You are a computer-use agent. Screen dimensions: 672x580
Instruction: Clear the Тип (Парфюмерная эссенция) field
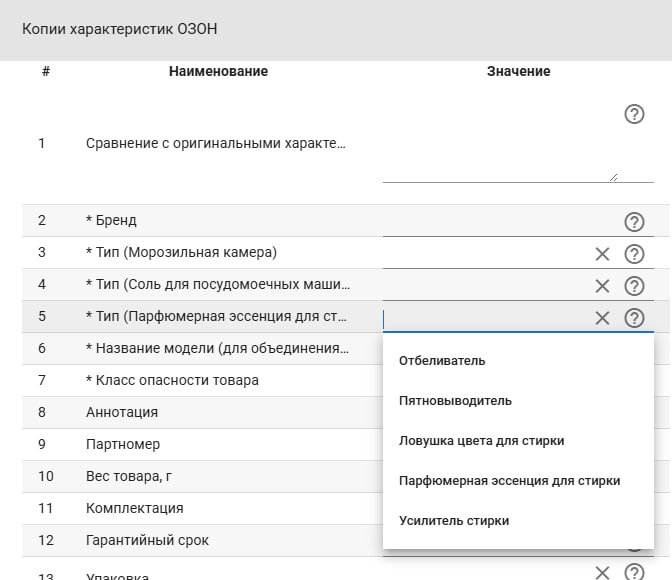(602, 318)
